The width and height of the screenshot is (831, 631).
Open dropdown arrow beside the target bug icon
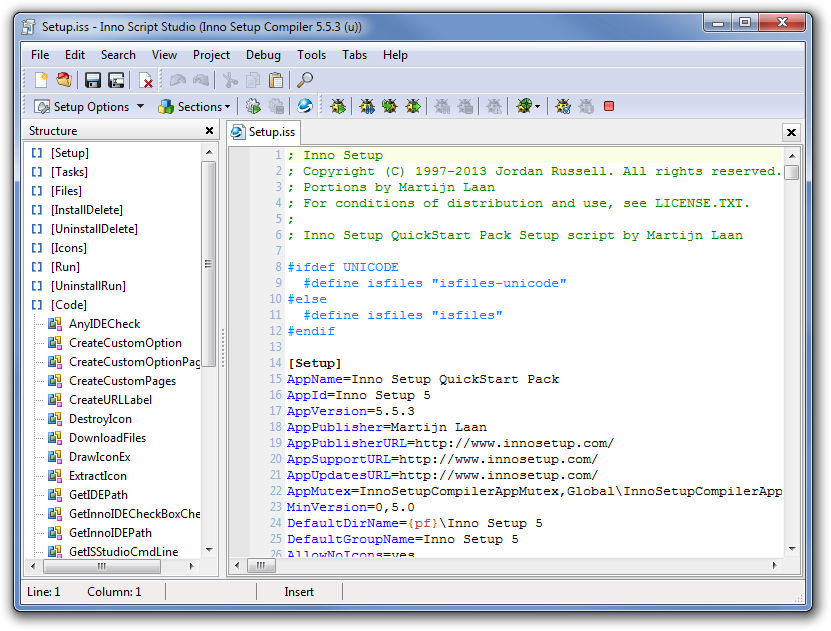click(538, 106)
